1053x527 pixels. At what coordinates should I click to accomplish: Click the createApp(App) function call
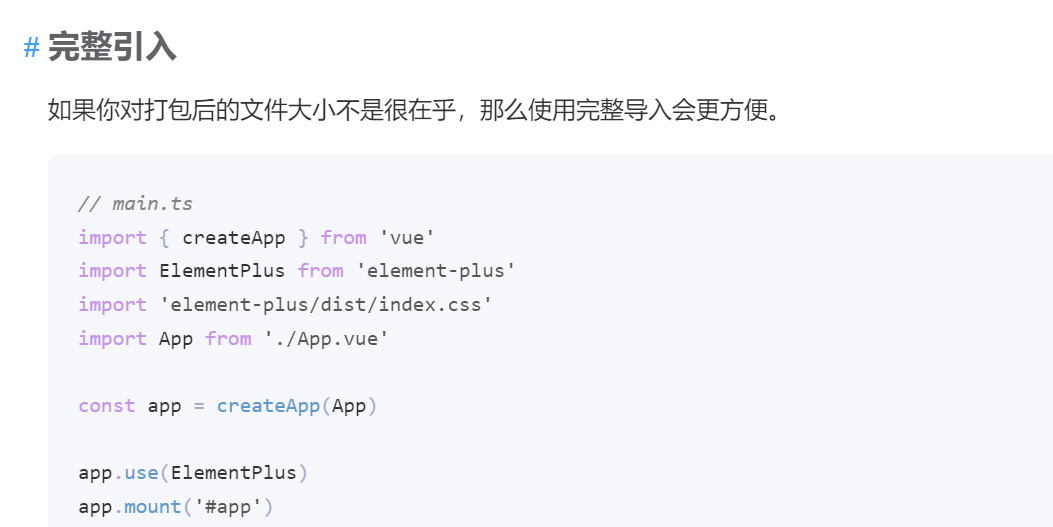point(297,406)
